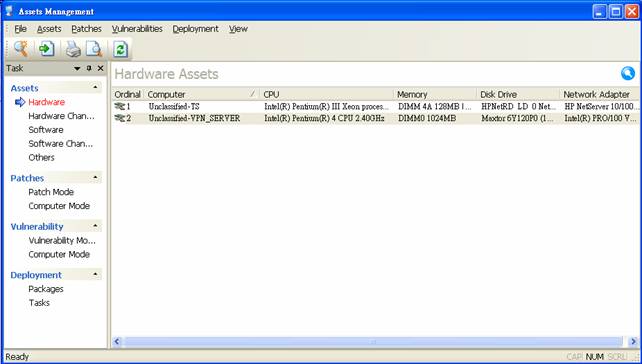Screen dimensions: 642x364
Task: Open the Deployment menu
Action: pos(195,29)
